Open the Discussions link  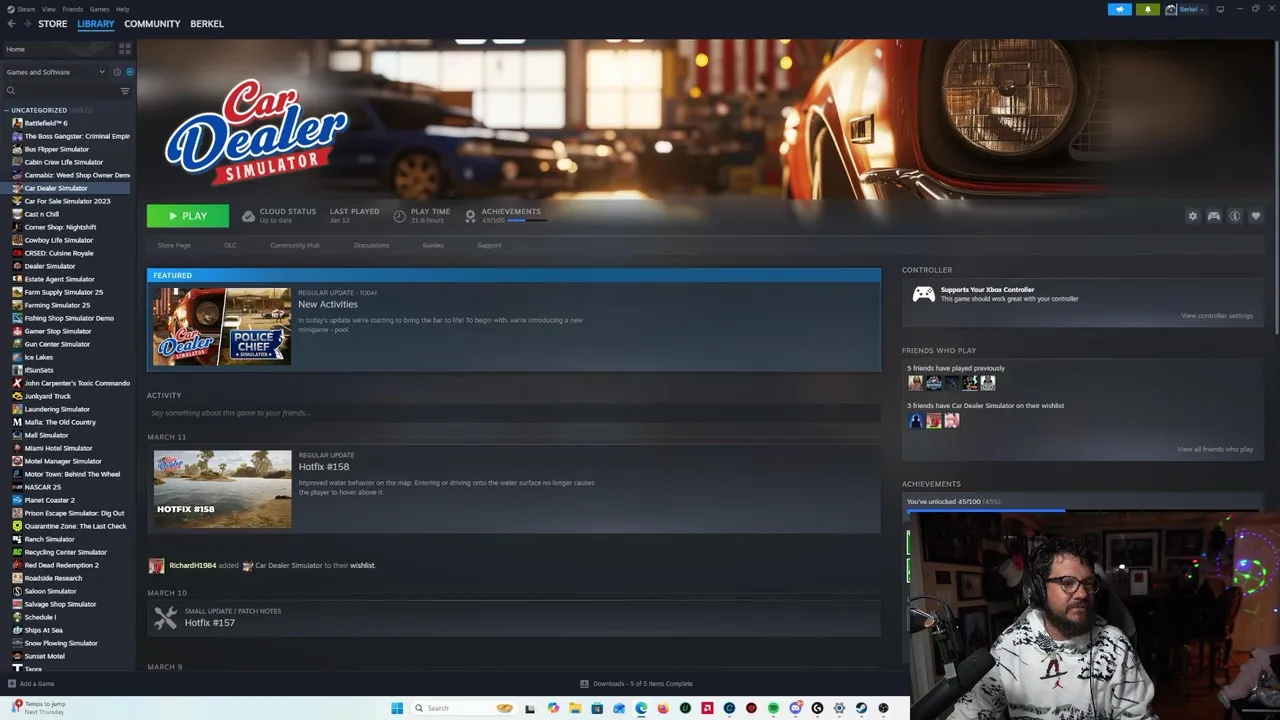point(371,245)
